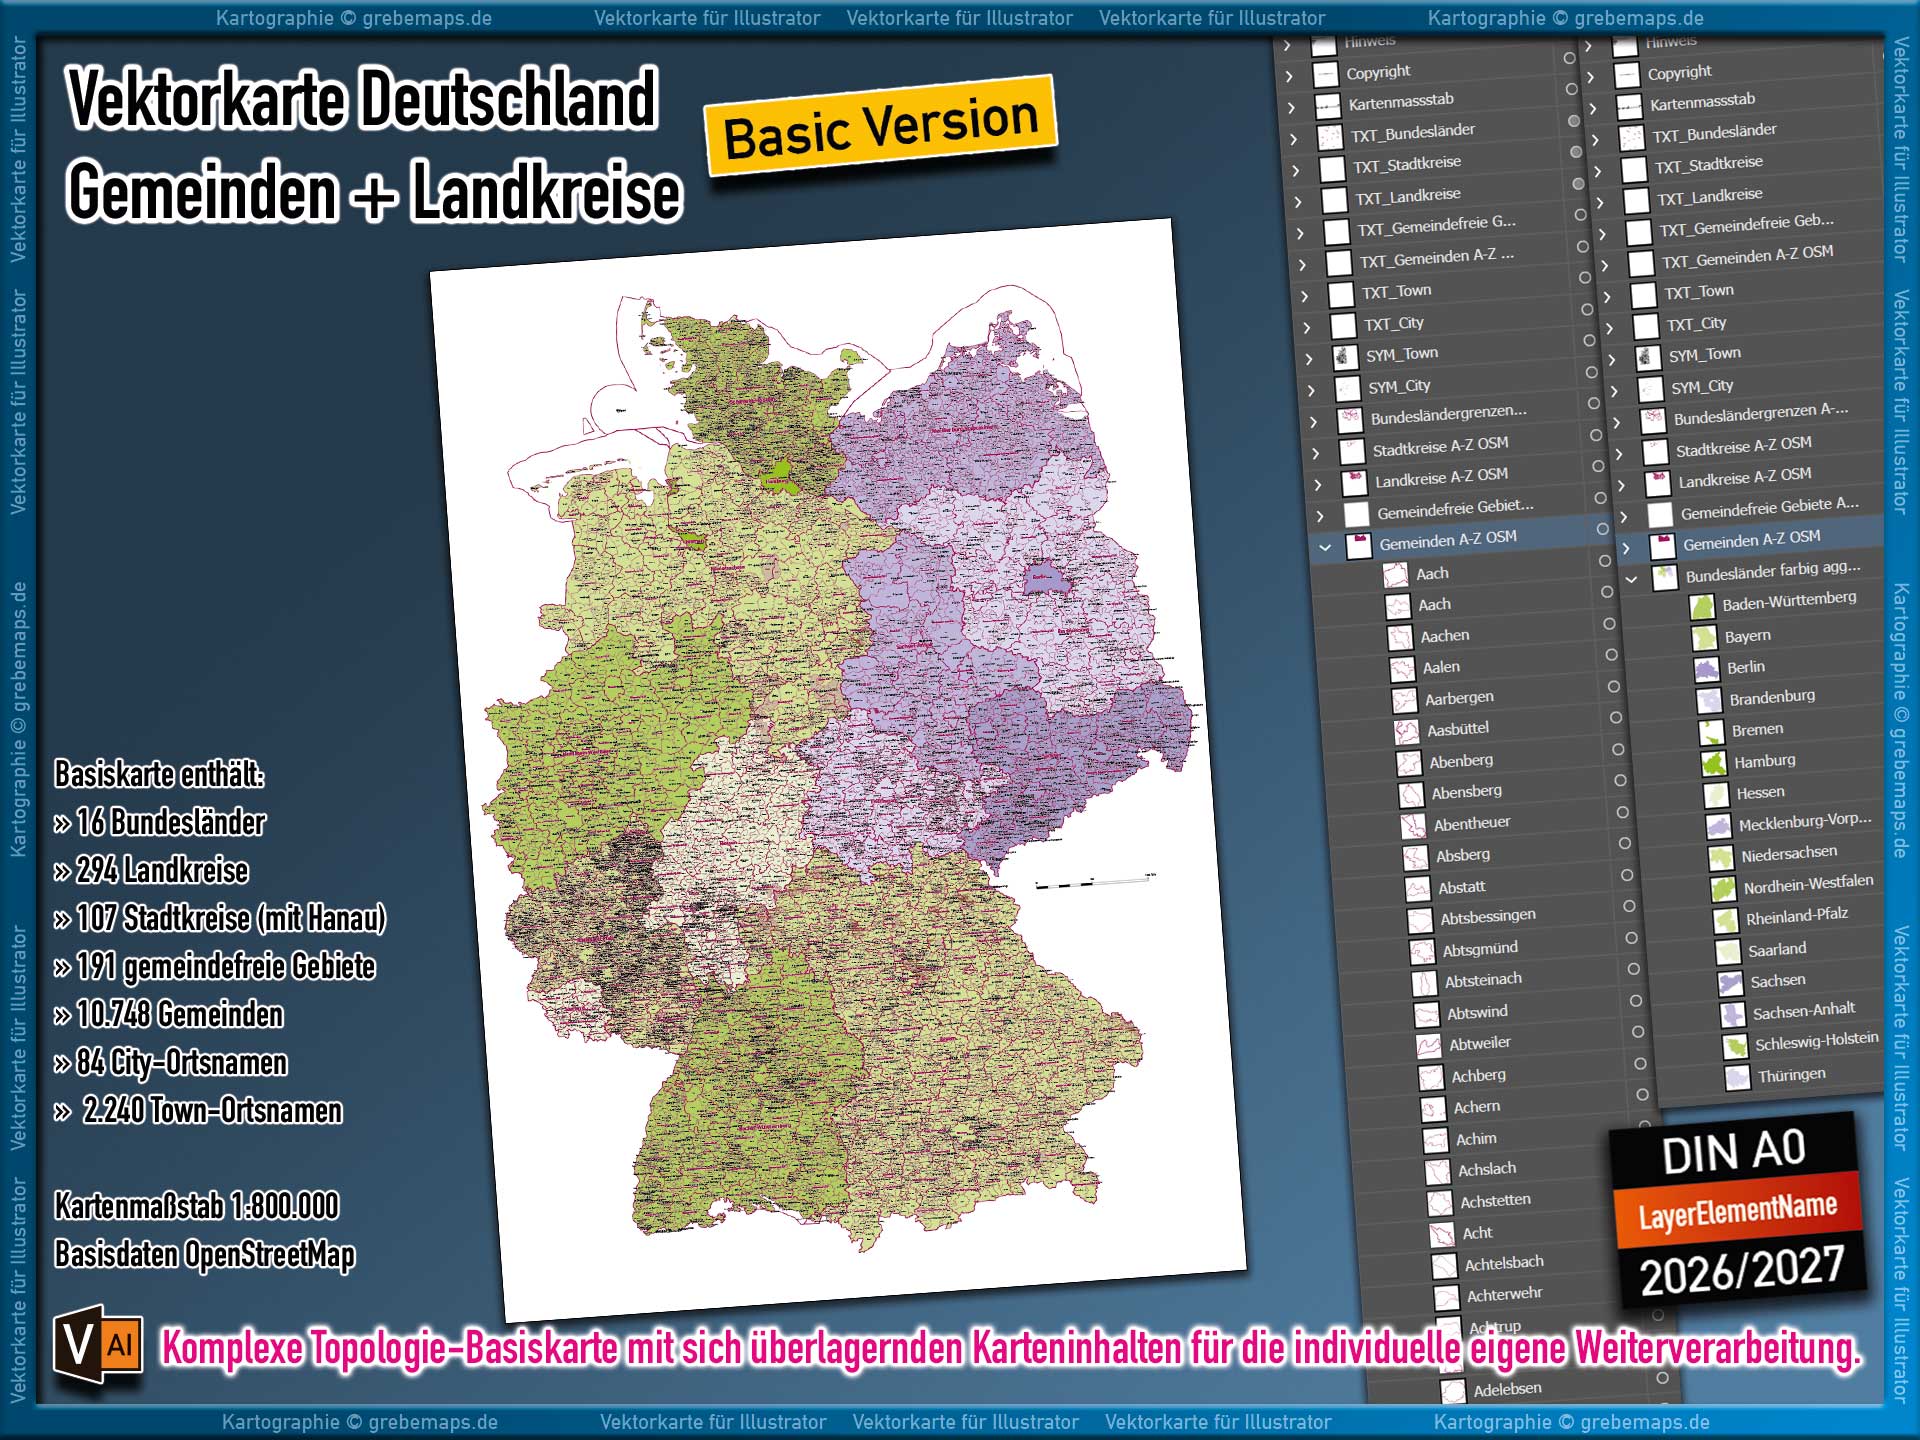This screenshot has height=1440, width=1920.
Task: Select the Mecklenburg-Vorp... layer name
Action: coord(1805,822)
